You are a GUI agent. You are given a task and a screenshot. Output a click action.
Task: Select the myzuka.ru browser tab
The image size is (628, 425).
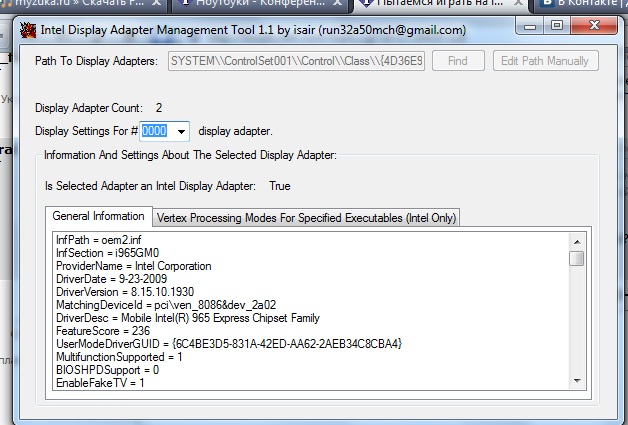tap(82, 5)
